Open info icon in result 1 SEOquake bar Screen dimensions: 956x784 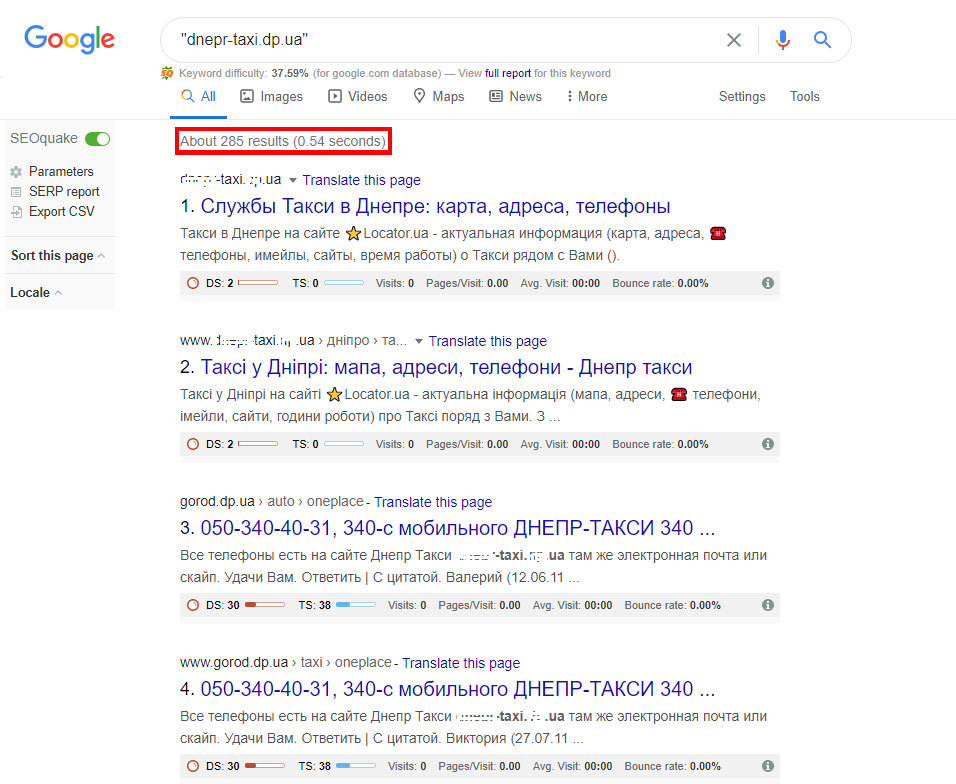tap(768, 283)
